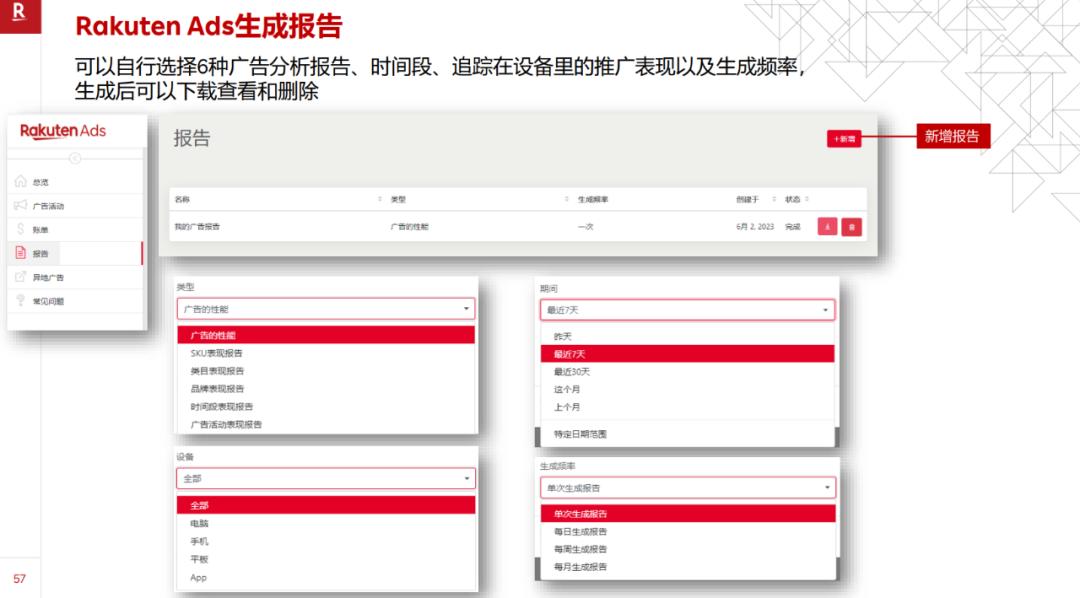This screenshot has width=1080, height=598.
Task: Select 时间段表现报告 report type
Action: 326,406
